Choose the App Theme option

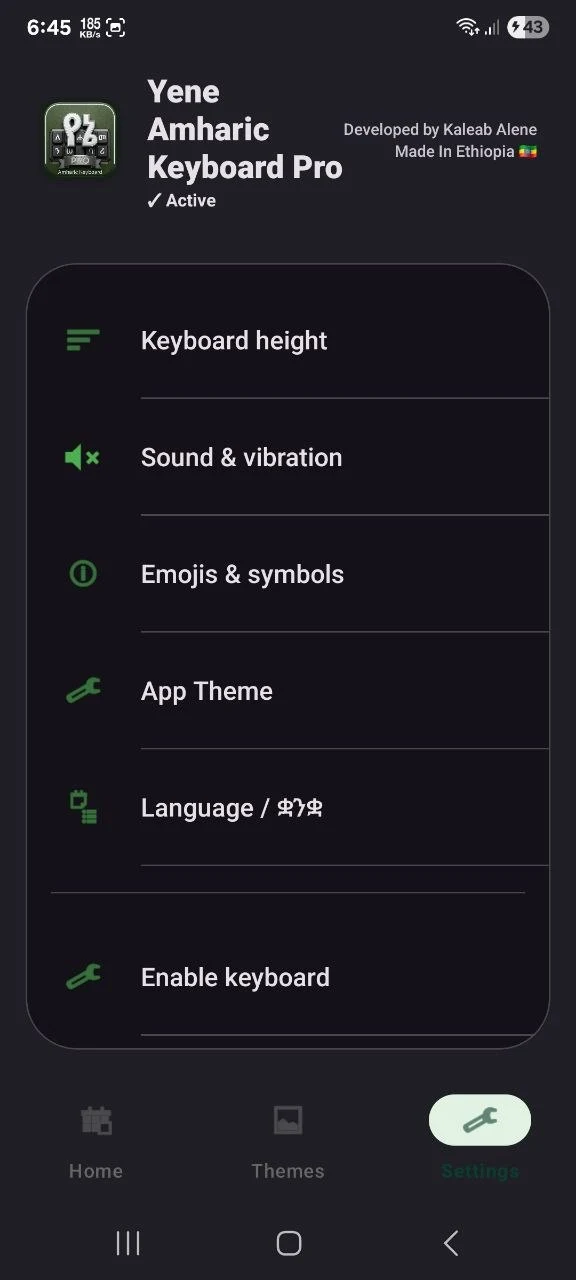click(288, 691)
